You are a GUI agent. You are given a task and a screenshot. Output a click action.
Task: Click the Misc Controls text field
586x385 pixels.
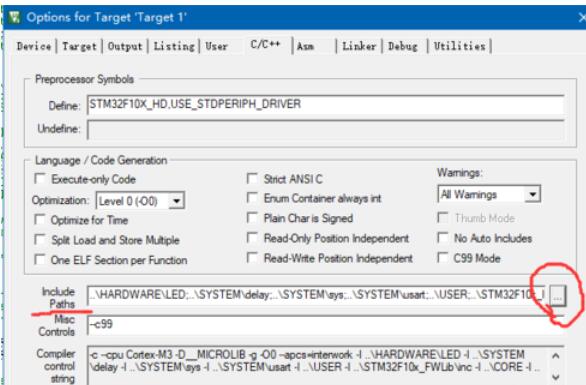326,325
